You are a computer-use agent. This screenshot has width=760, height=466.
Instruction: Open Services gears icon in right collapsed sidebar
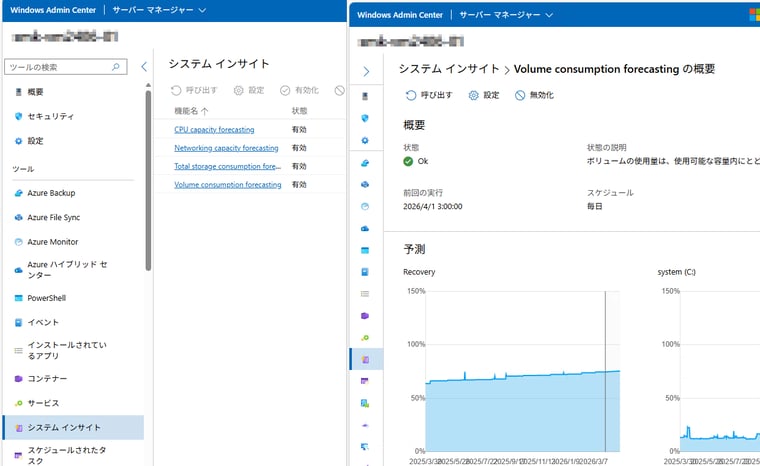pyautogui.click(x=365, y=337)
